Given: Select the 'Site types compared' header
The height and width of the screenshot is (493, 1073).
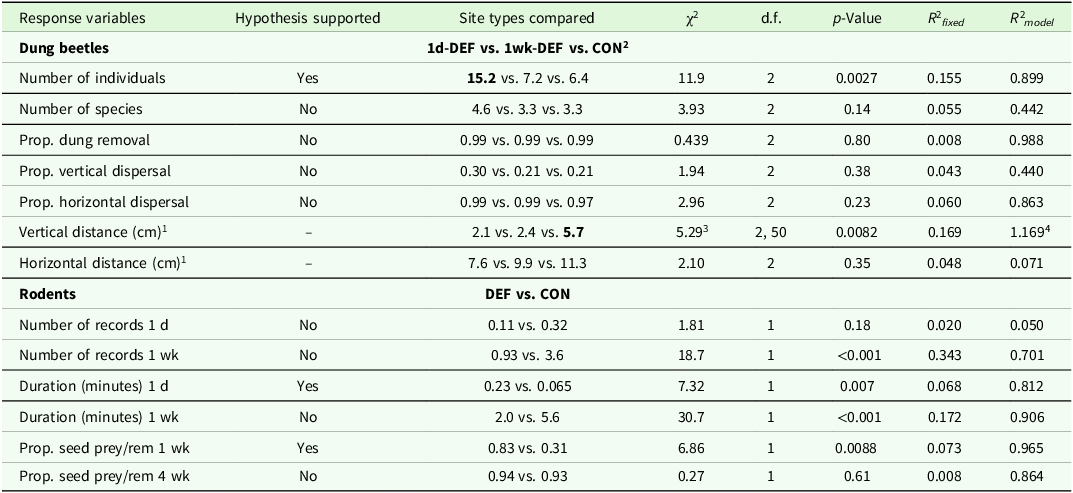Looking at the screenshot, I should tap(527, 18).
